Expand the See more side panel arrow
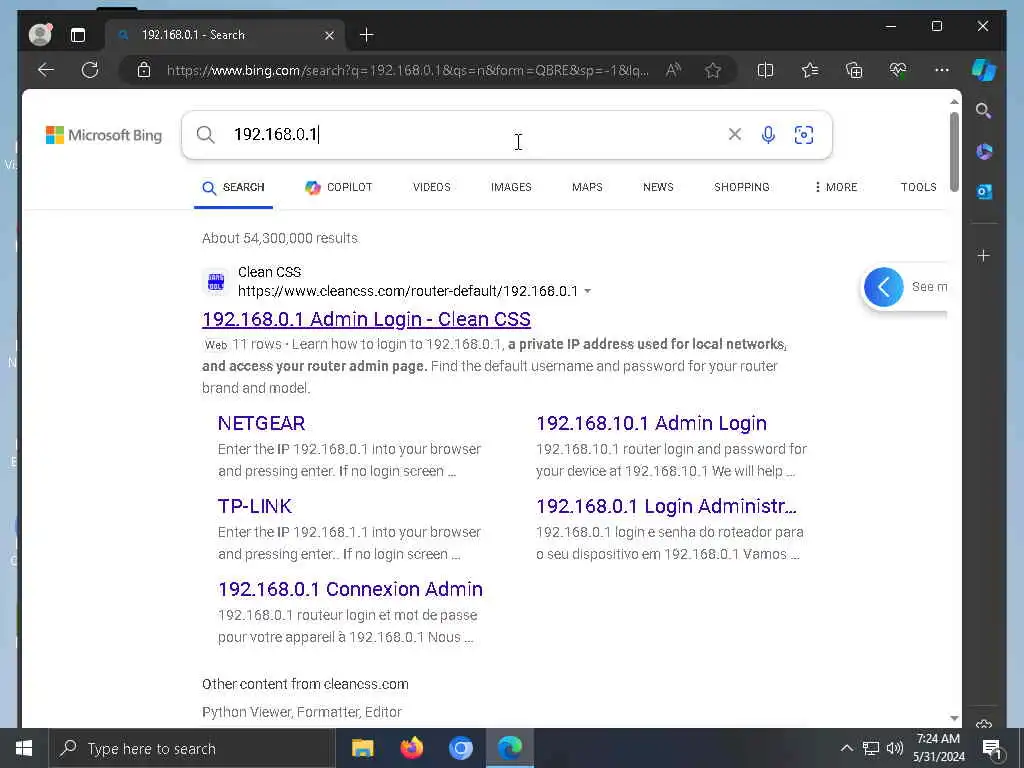Viewport: 1024px width, 768px height. tap(884, 287)
